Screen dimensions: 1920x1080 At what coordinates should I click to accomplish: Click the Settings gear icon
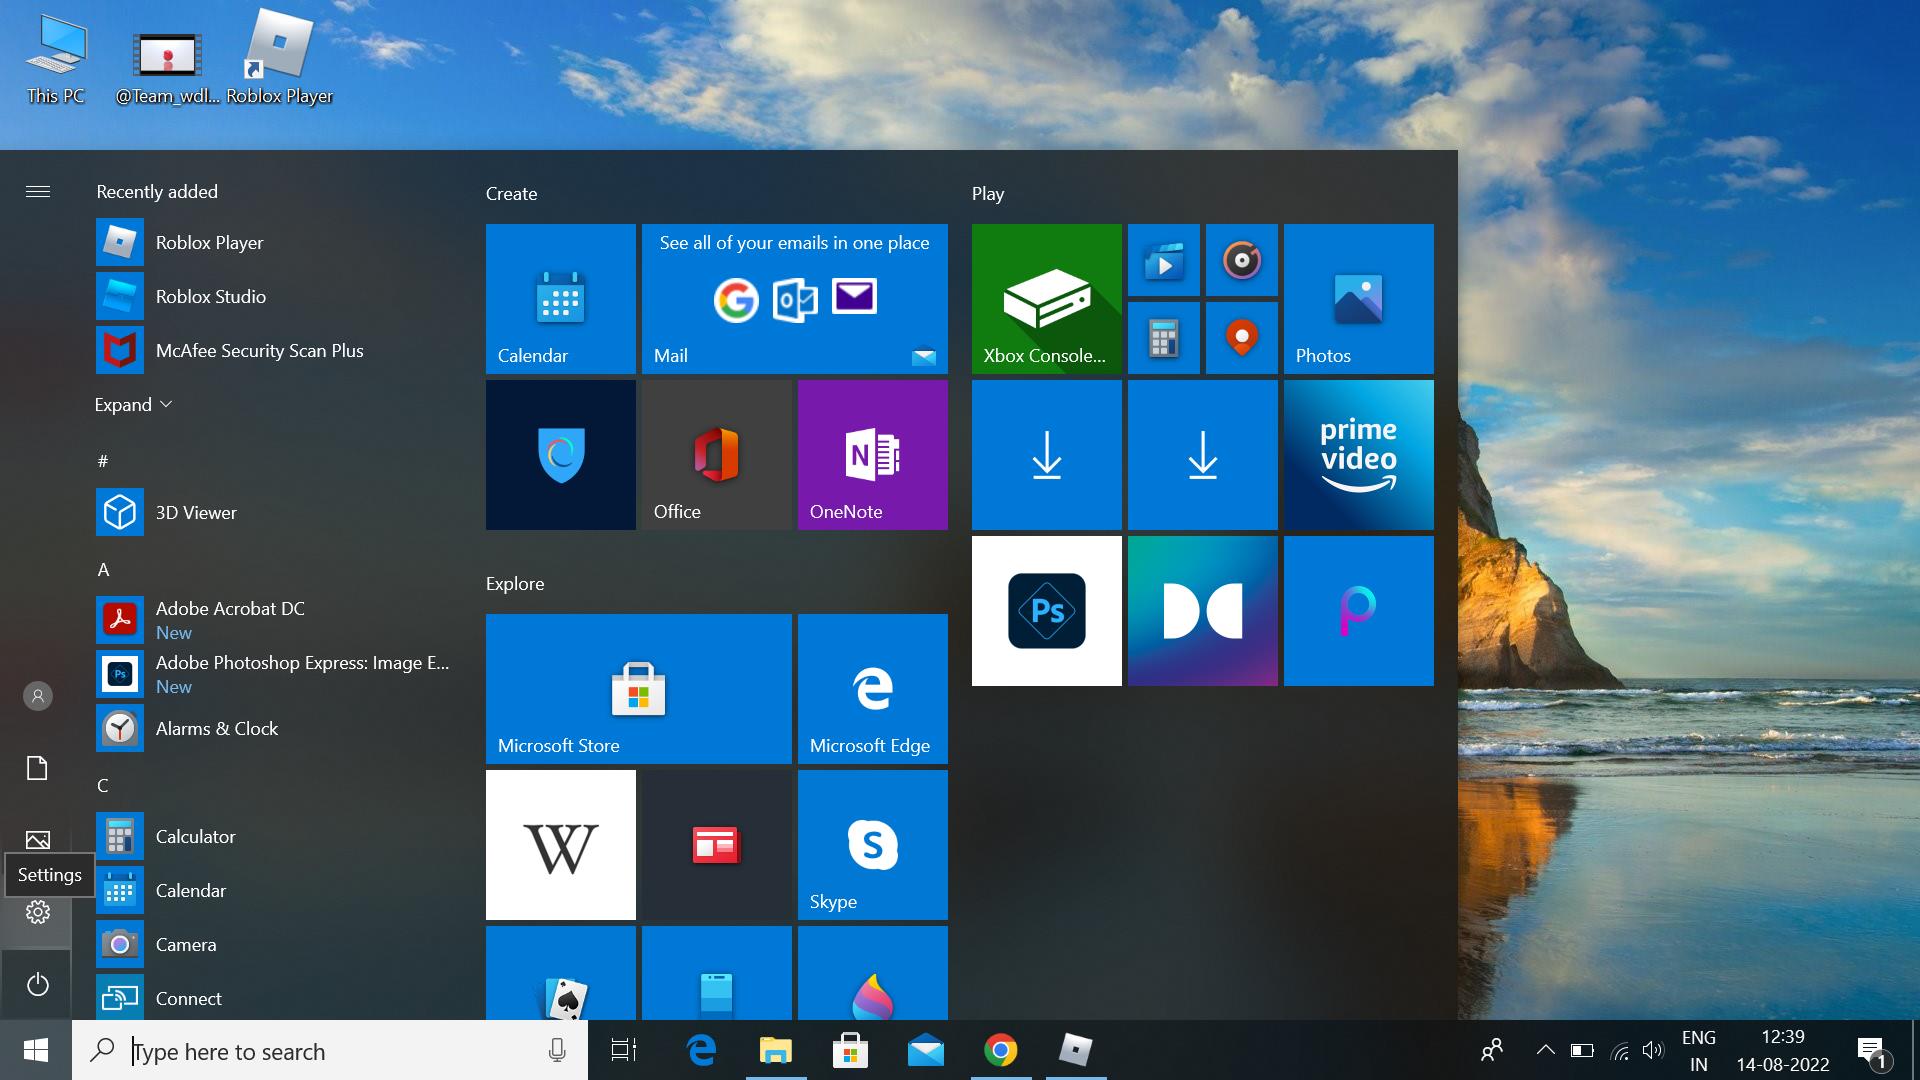pos(37,912)
